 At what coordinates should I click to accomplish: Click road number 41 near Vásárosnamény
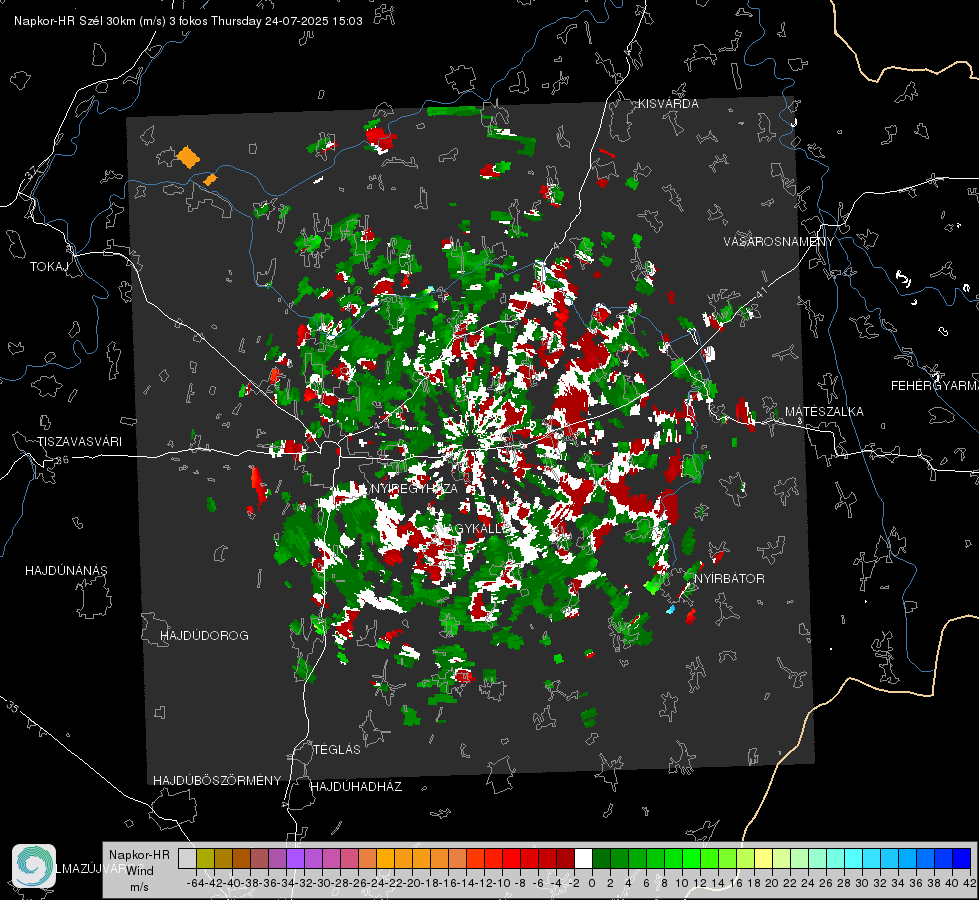pyautogui.click(x=760, y=292)
